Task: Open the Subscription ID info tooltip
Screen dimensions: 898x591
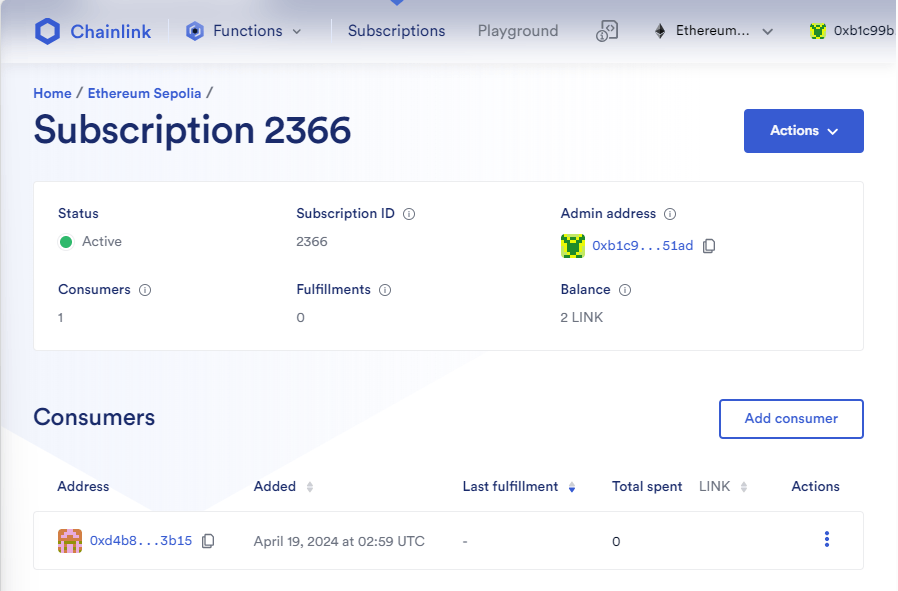Action: (x=409, y=214)
